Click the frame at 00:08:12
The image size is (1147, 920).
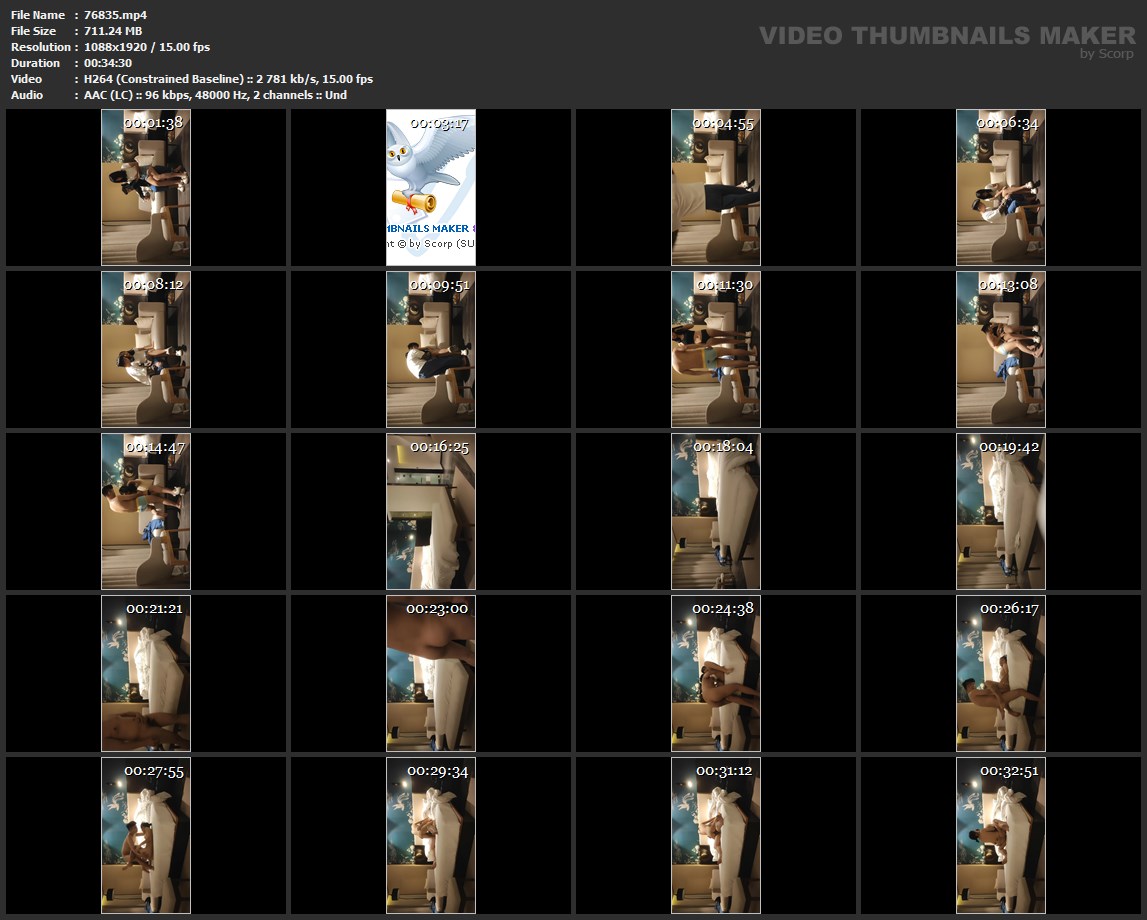[x=146, y=349]
